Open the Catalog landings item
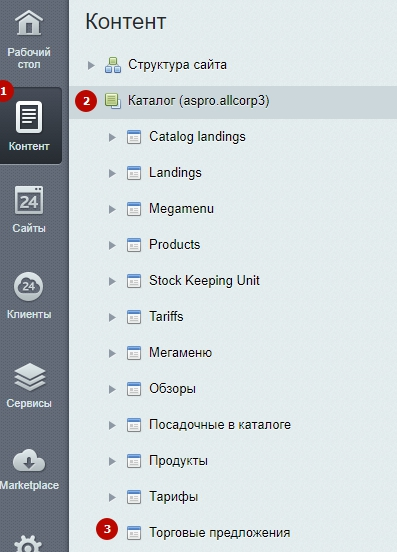Image resolution: width=397 pixels, height=552 pixels. click(197, 137)
